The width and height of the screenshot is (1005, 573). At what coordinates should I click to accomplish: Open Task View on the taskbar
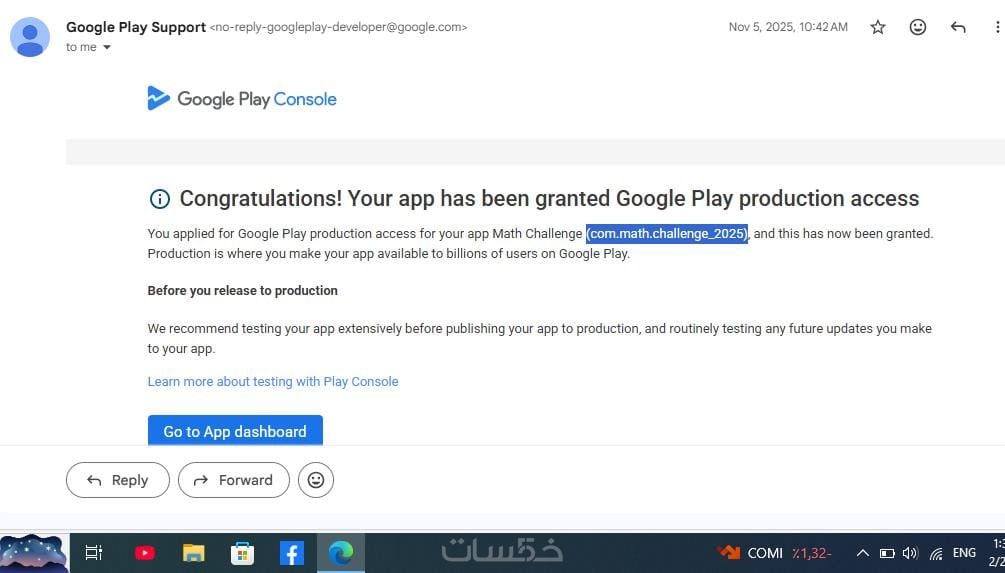click(x=93, y=553)
